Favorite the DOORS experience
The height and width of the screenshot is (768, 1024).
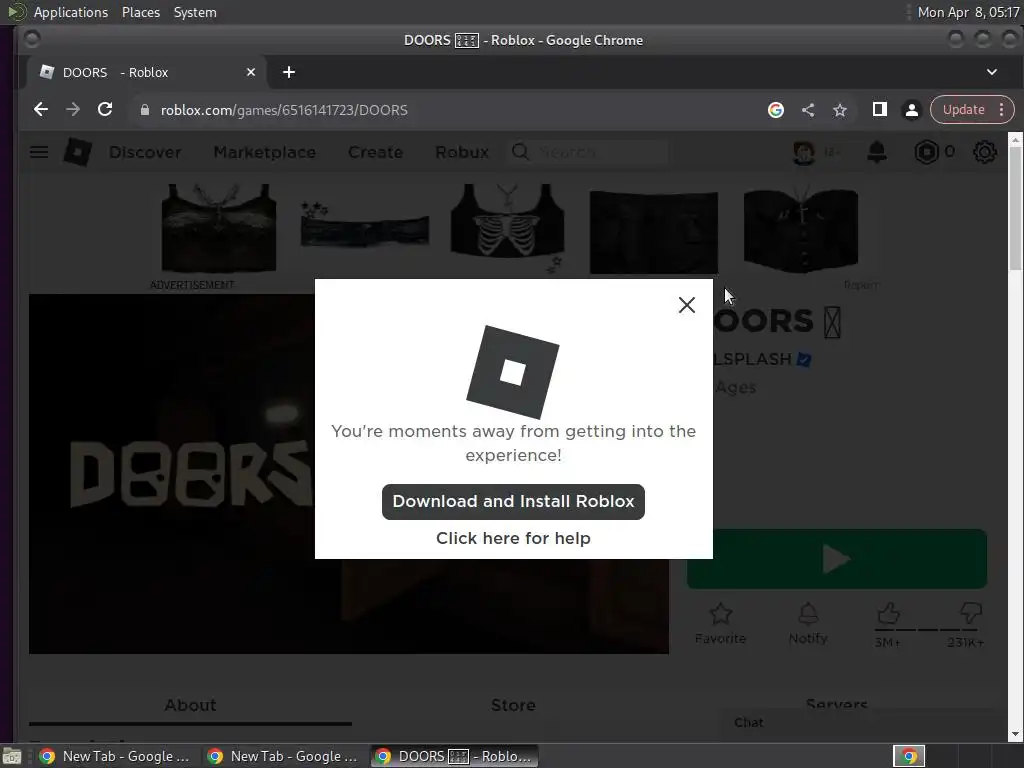coord(720,624)
